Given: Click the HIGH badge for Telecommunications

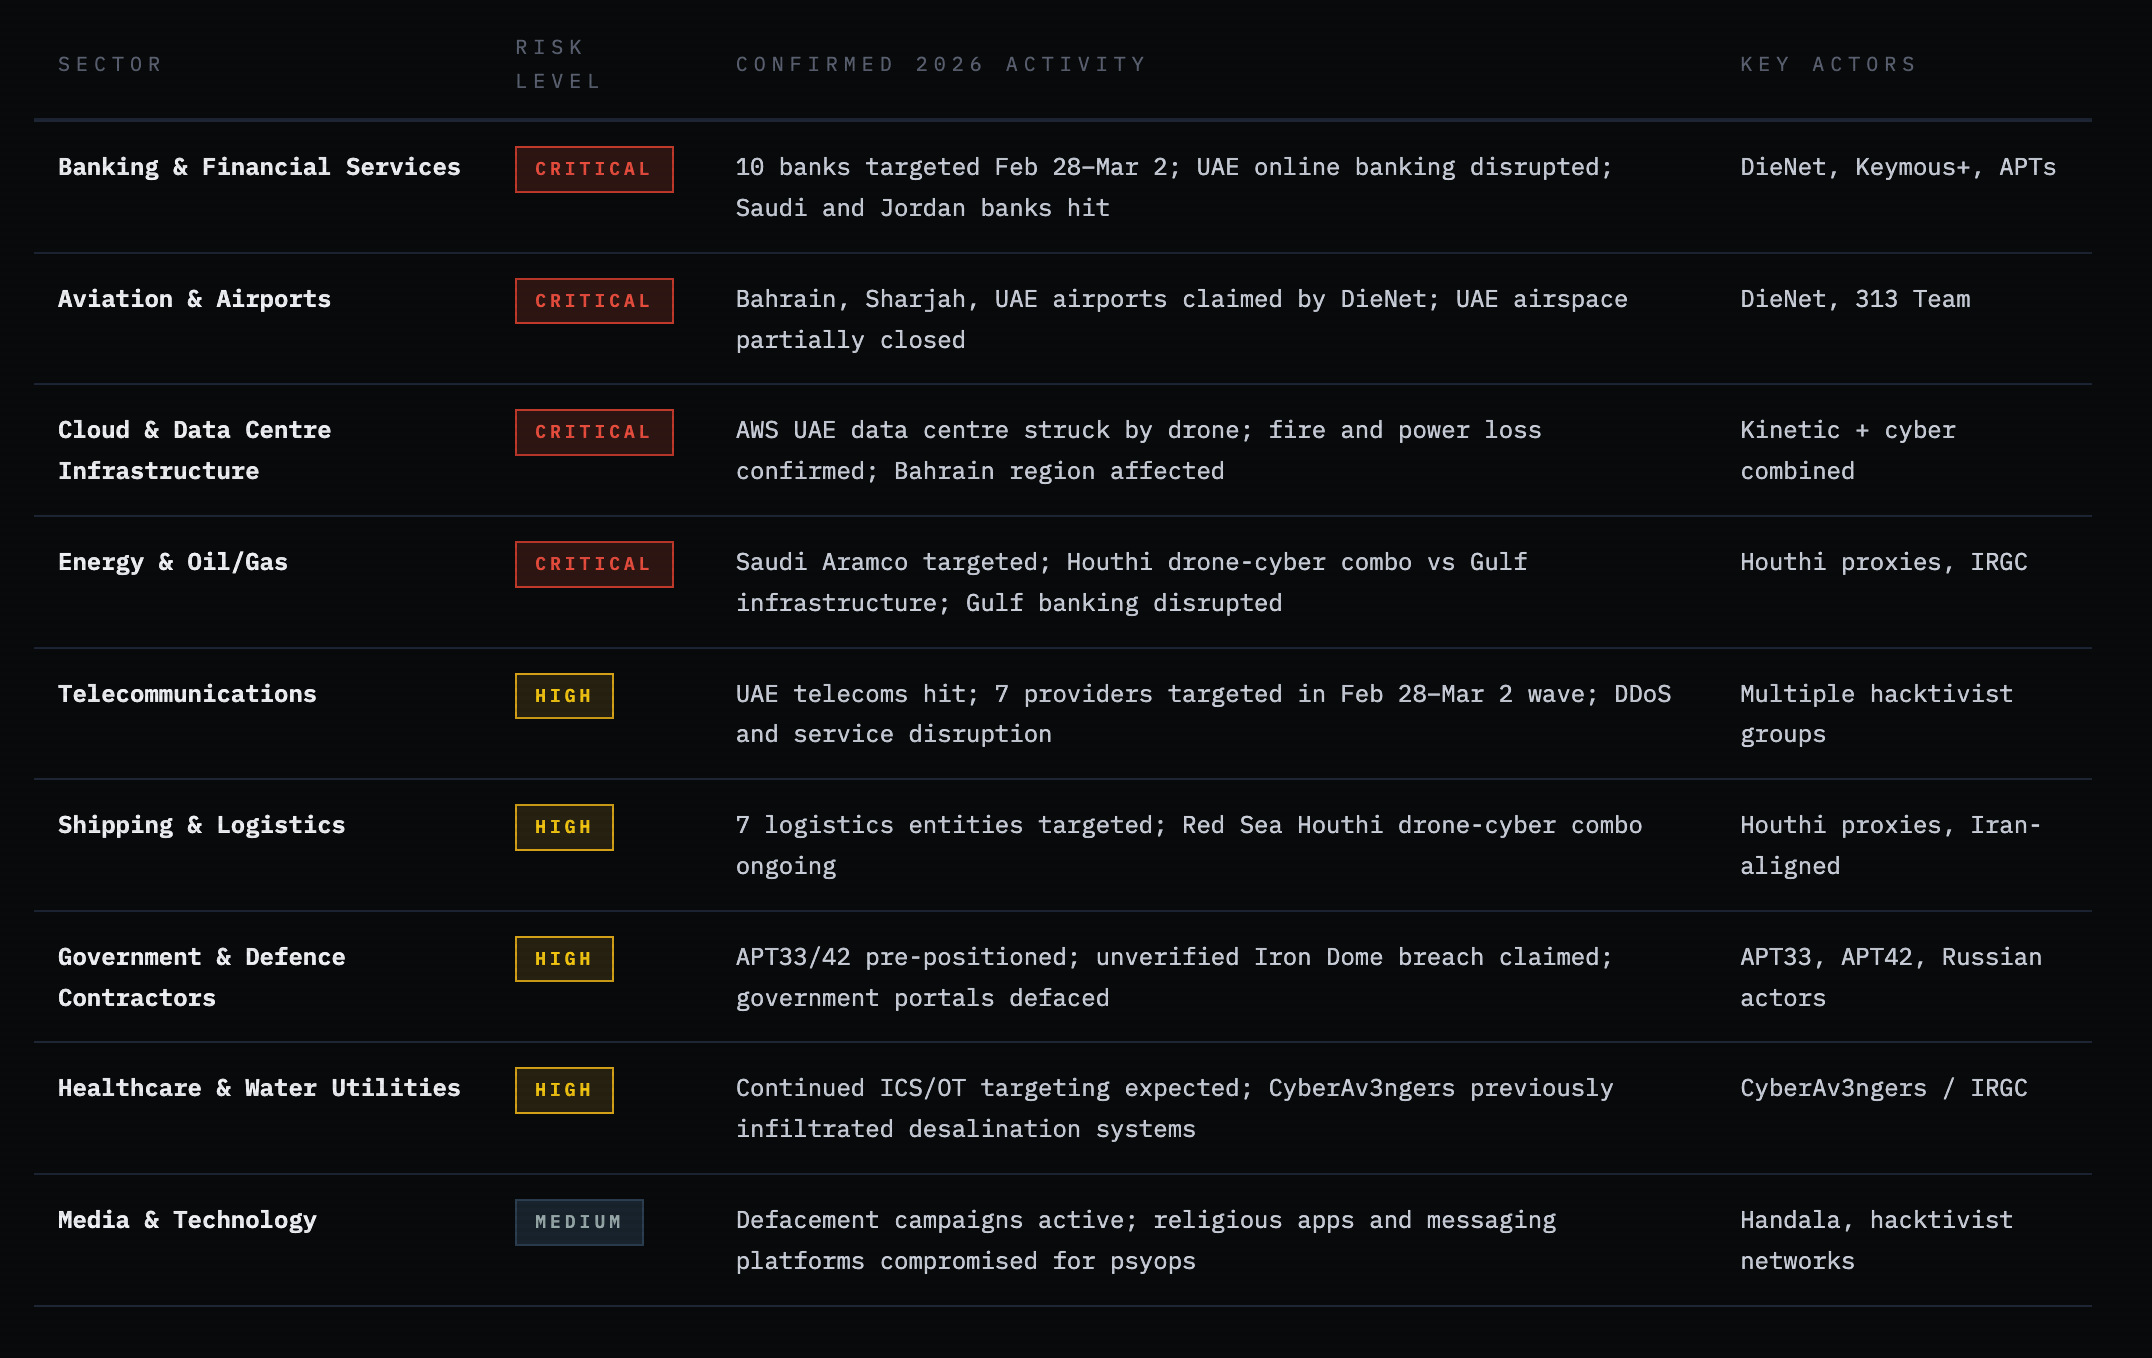Looking at the screenshot, I should [x=564, y=696].
